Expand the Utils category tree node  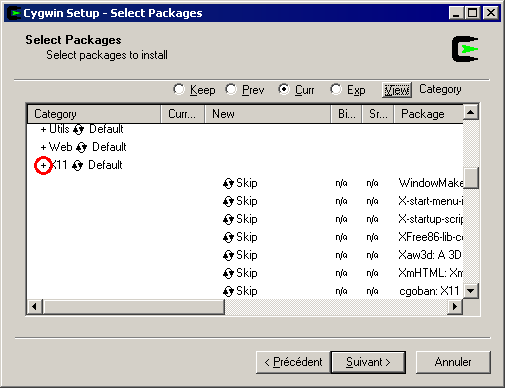pos(43,129)
